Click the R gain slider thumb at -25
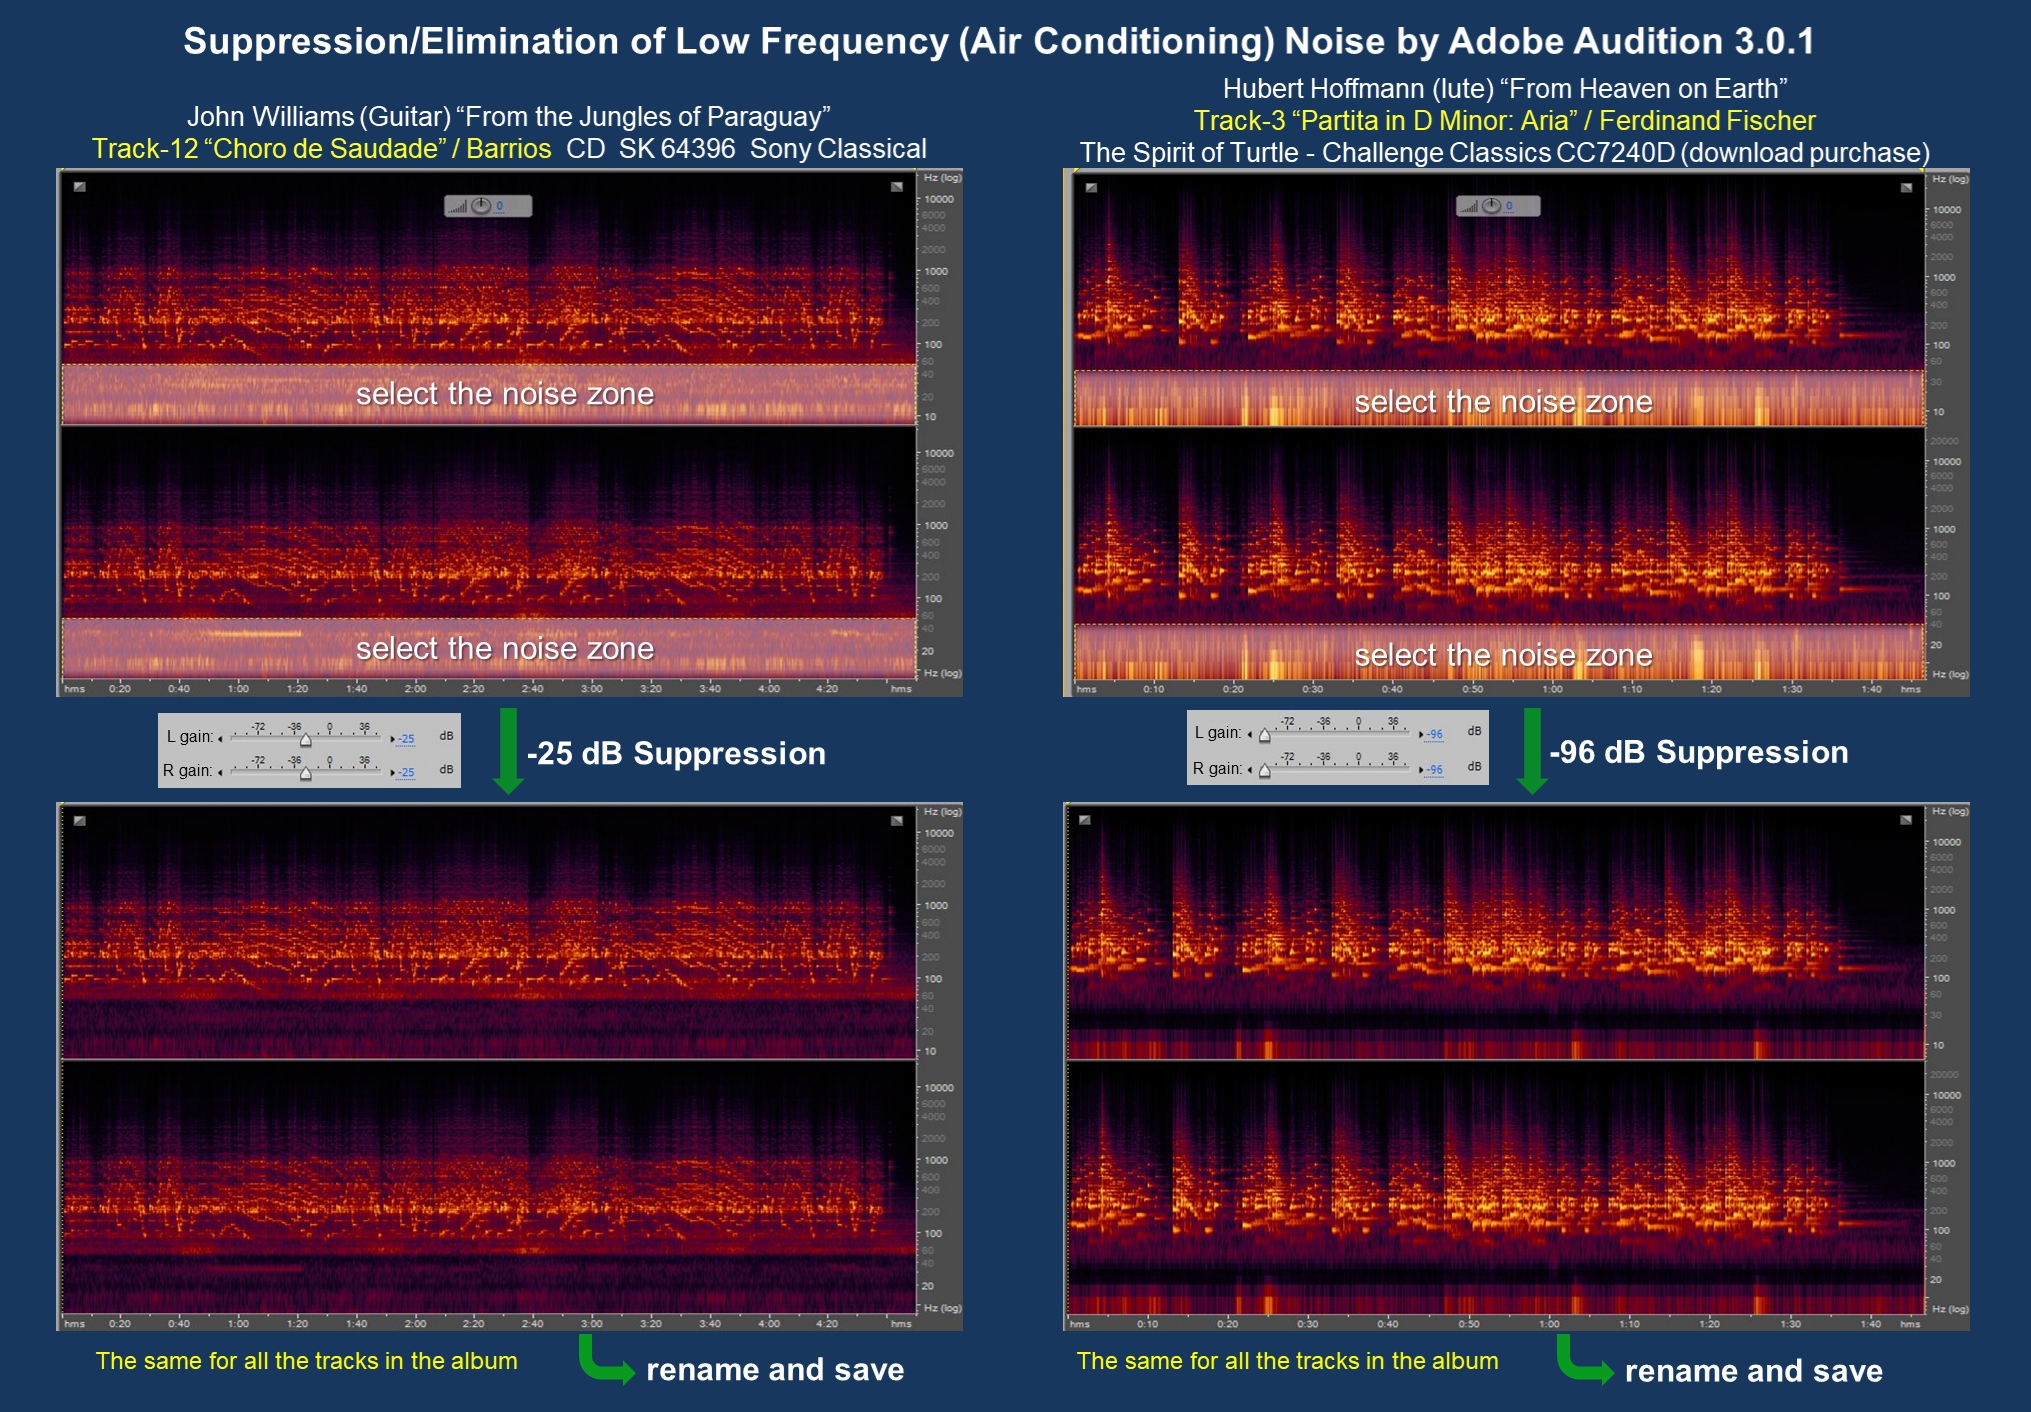Image resolution: width=2031 pixels, height=1412 pixels. point(306,774)
